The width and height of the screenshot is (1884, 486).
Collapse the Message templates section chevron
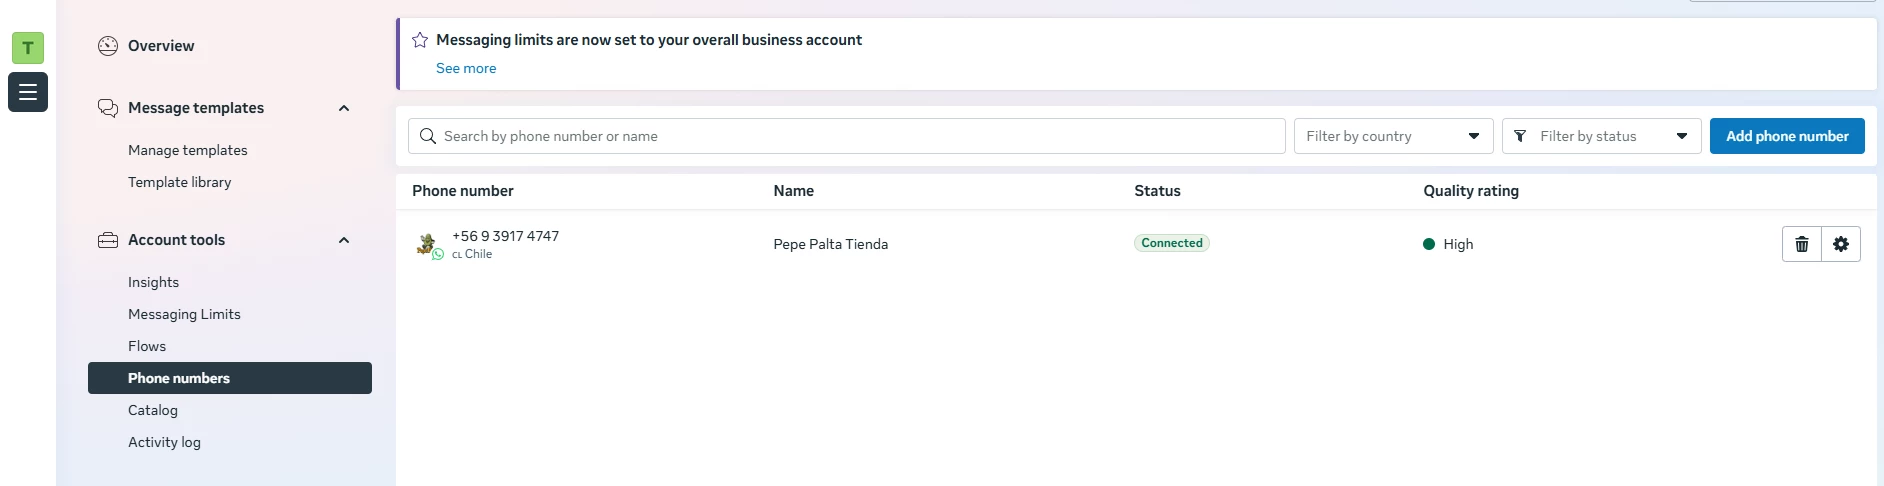[344, 108]
